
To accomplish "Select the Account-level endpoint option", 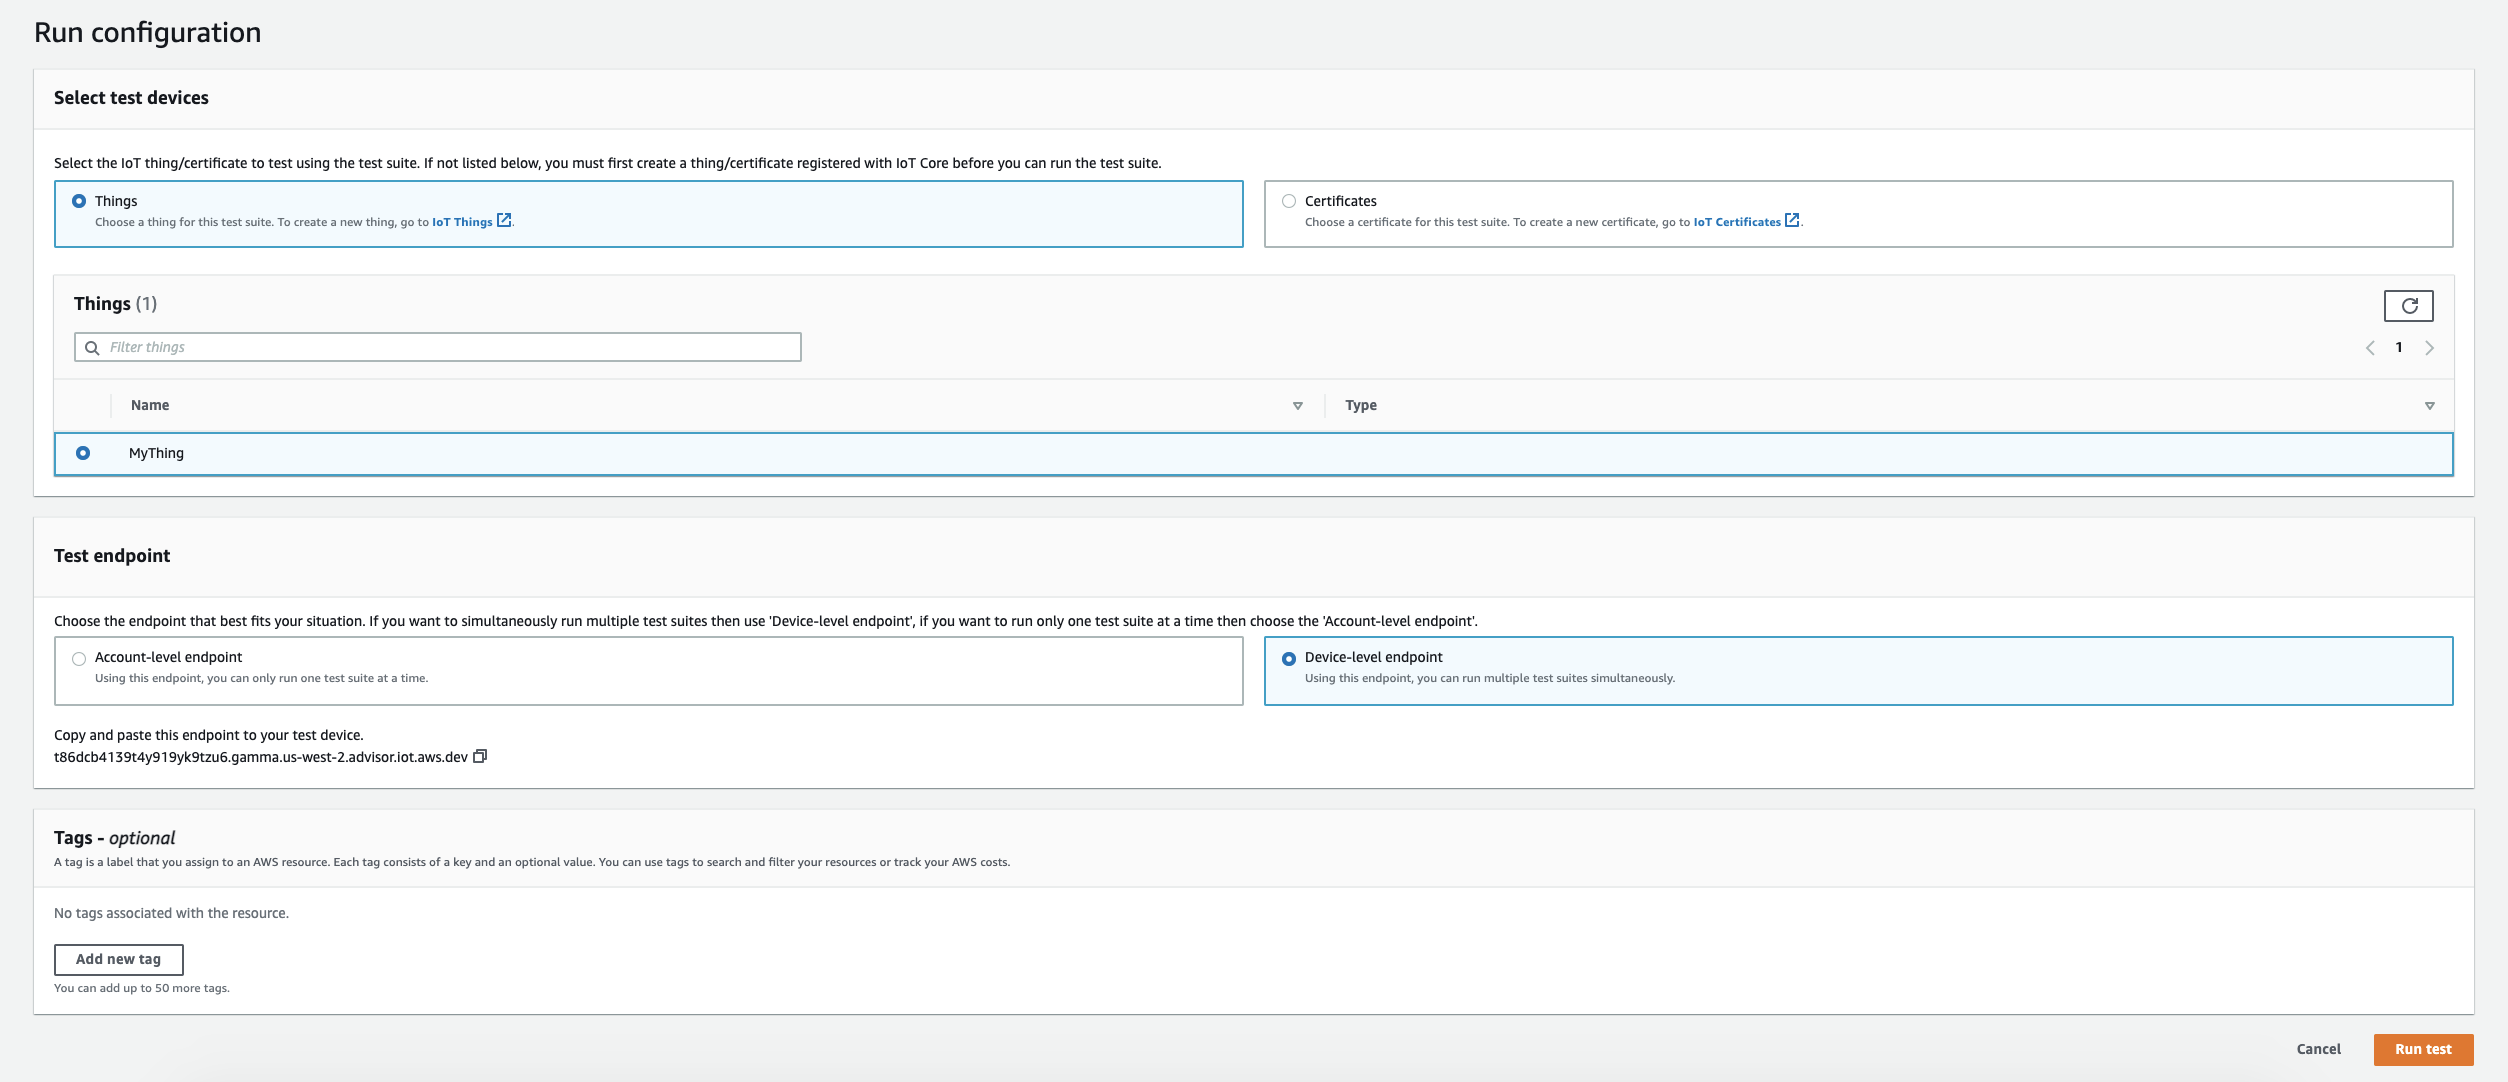I will tap(78, 657).
